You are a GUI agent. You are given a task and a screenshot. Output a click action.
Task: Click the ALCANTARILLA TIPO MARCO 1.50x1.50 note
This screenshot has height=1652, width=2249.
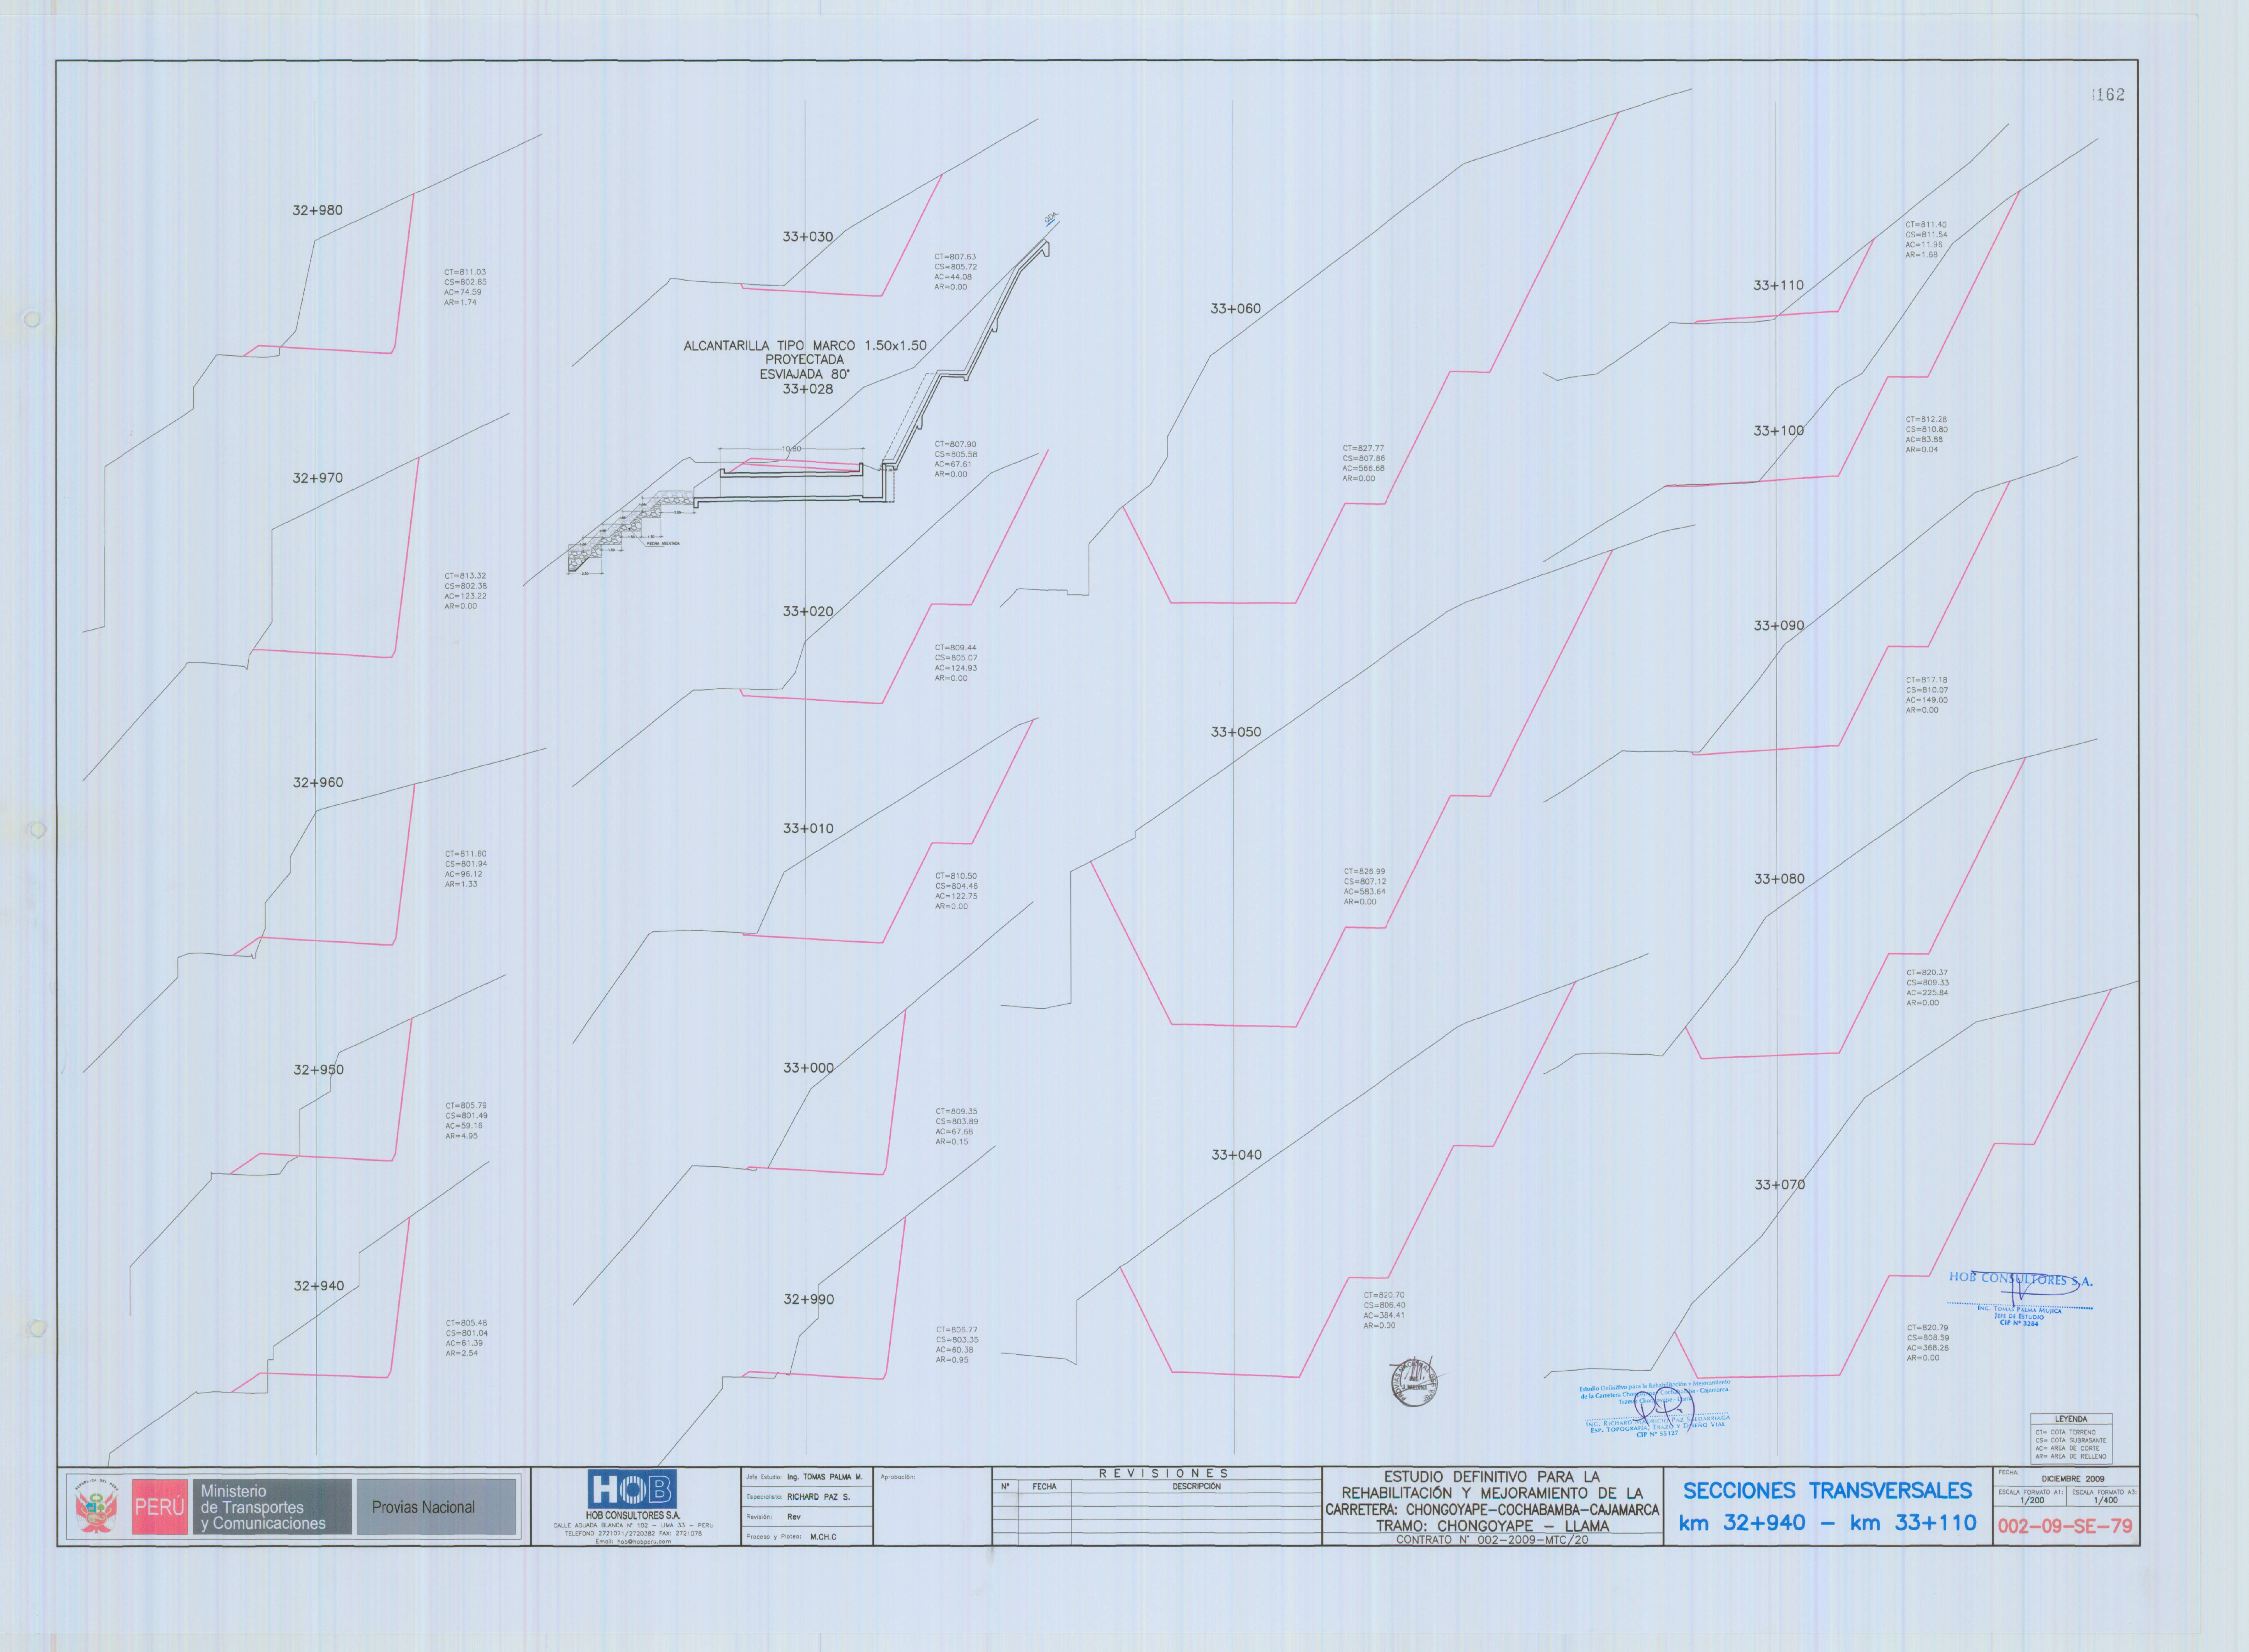(805, 346)
